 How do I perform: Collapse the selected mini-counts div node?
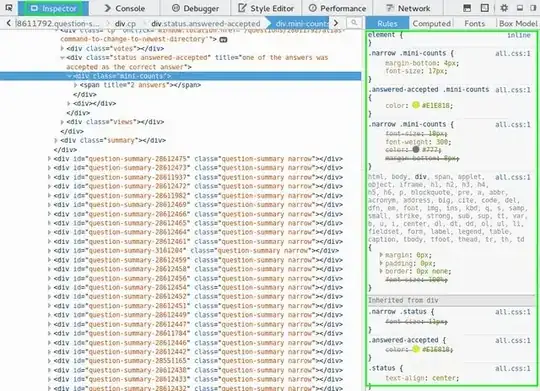click(x=69, y=76)
